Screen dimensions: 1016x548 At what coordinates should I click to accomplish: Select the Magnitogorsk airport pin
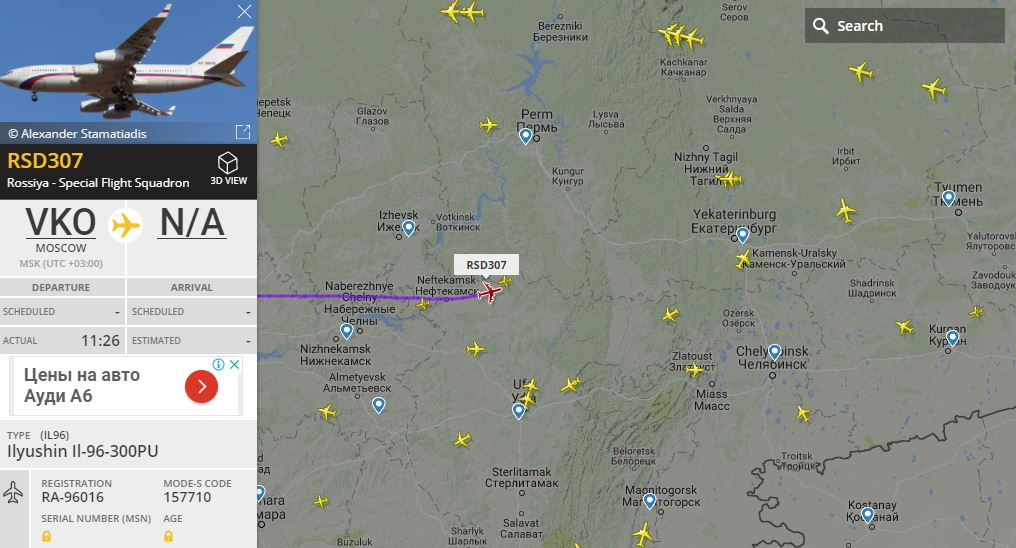pyautogui.click(x=650, y=501)
